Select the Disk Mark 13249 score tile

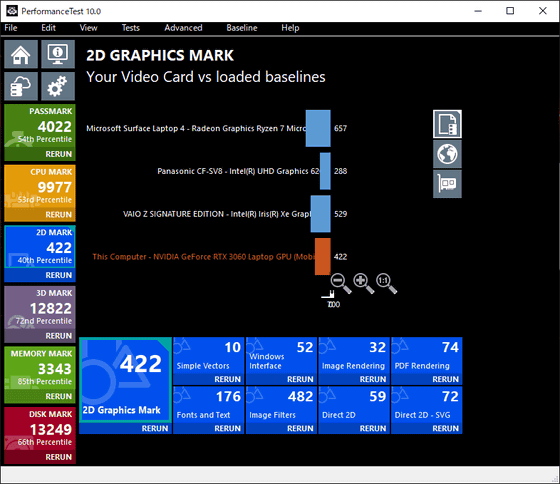point(40,429)
